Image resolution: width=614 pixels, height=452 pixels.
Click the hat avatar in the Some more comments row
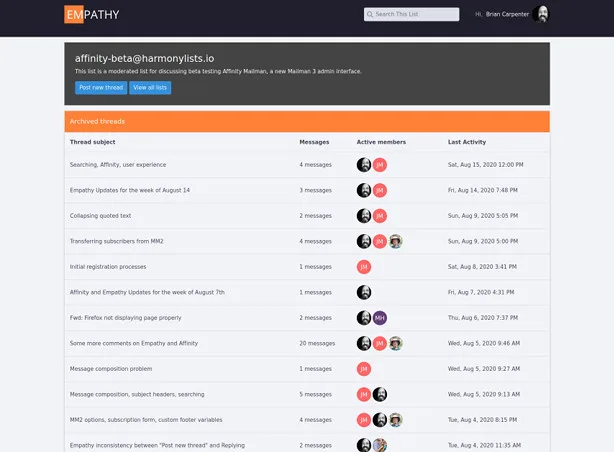point(395,343)
